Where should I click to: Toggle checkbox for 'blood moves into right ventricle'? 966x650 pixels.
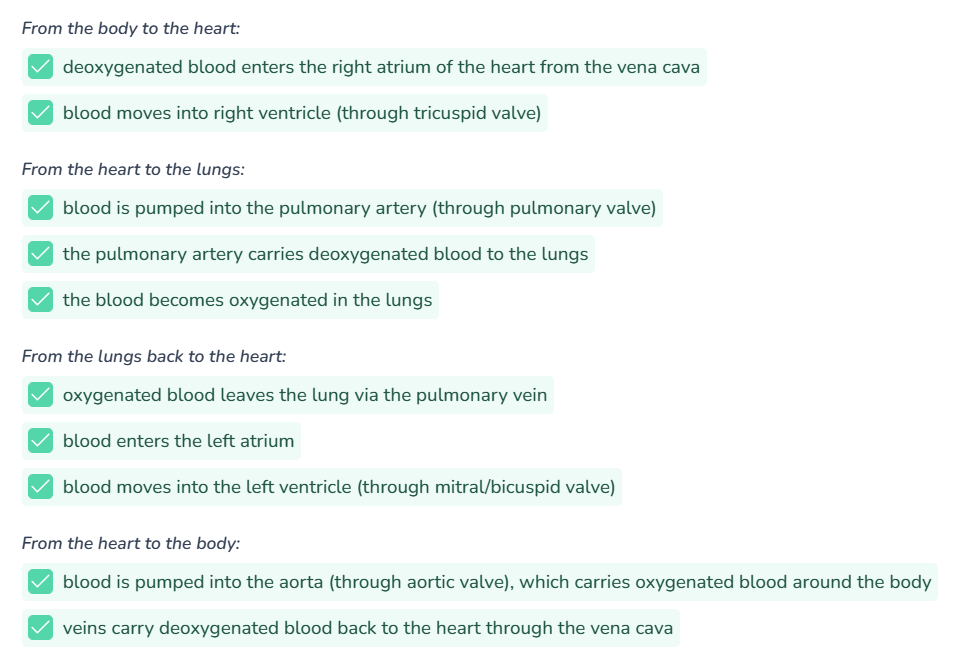pyautogui.click(x=40, y=114)
